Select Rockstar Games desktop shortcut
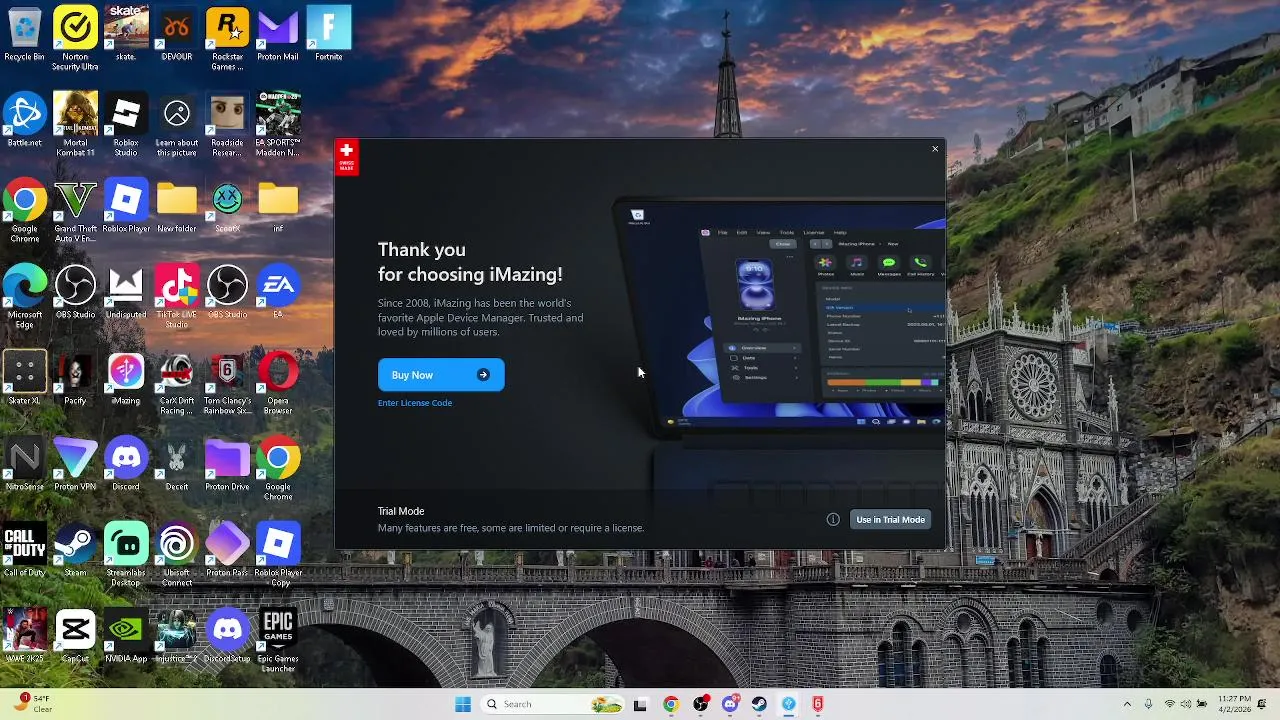The width and height of the screenshot is (1280, 720). (x=227, y=39)
